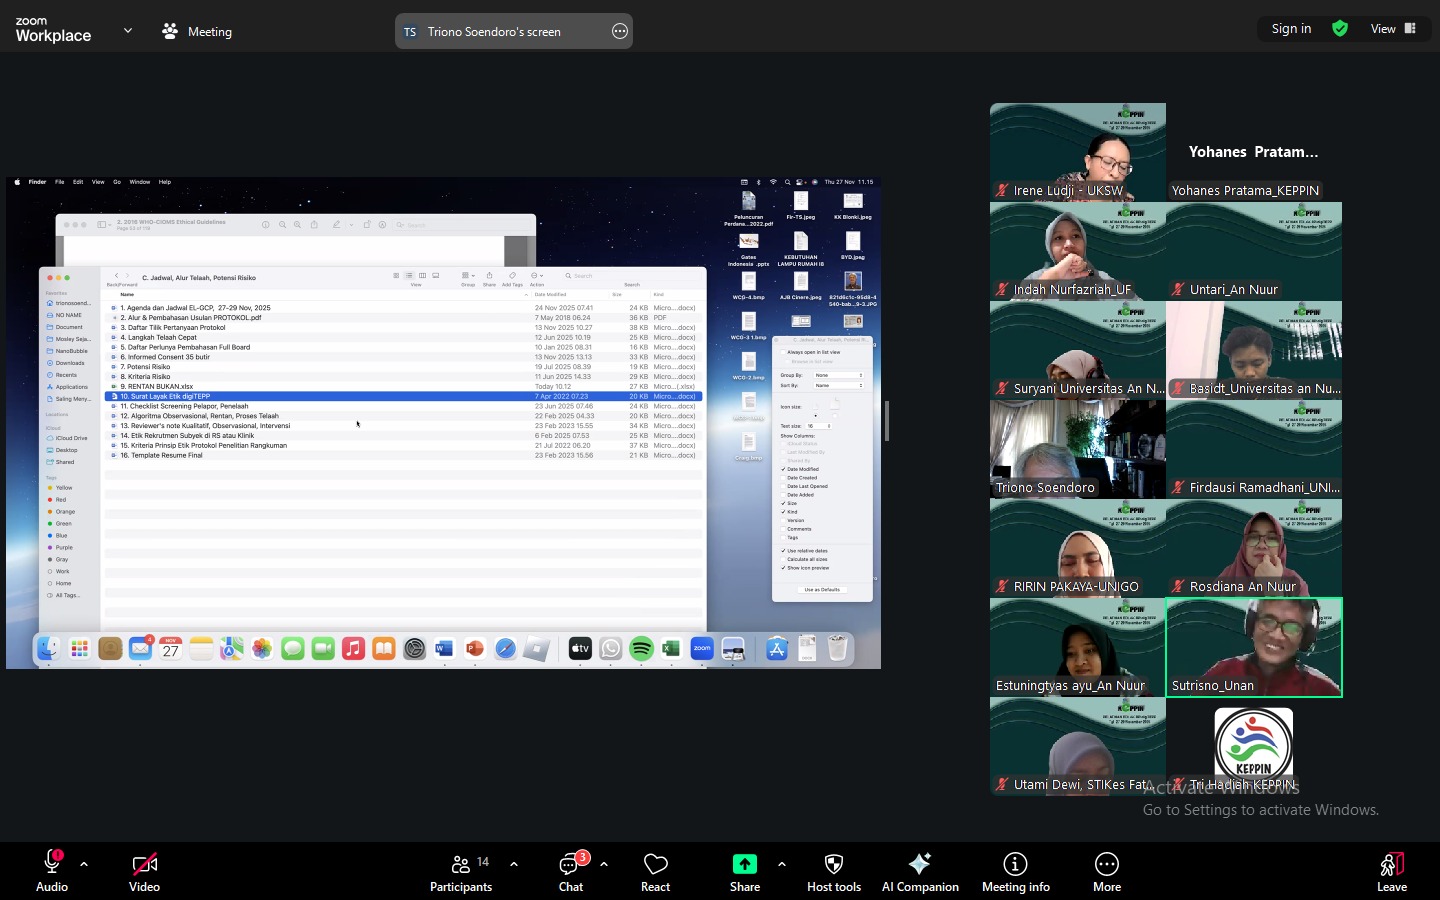Image resolution: width=1440 pixels, height=900 pixels.
Task: Click the green Share screen icon
Action: (744, 864)
